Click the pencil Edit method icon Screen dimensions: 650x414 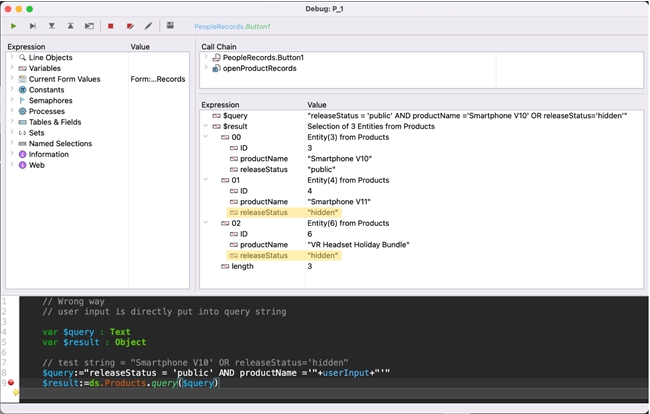148,25
